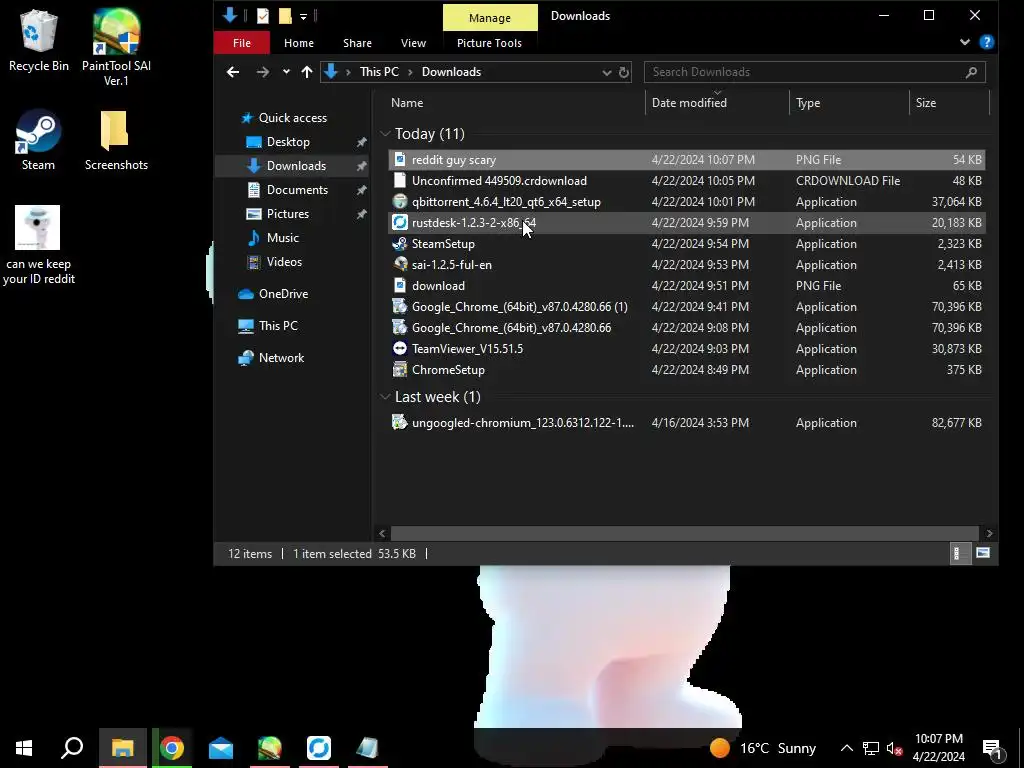Screen dimensions: 1024x768
Task: Launch PaintTool SAI desktop shortcut
Action: click(116, 48)
